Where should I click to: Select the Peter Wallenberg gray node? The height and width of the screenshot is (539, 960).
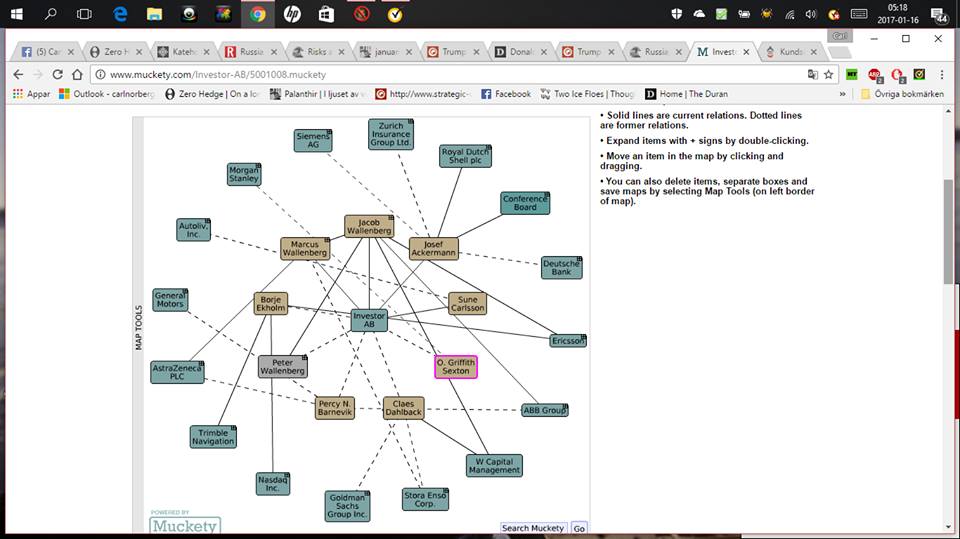(282, 366)
